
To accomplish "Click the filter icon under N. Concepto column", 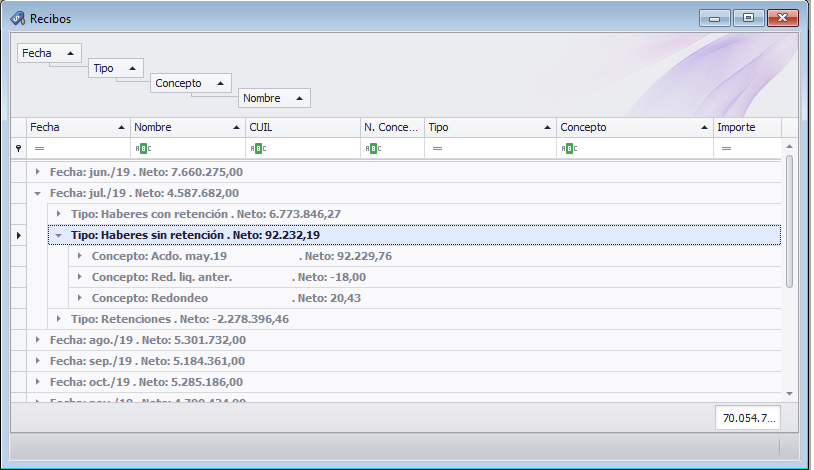I will (x=372, y=148).
